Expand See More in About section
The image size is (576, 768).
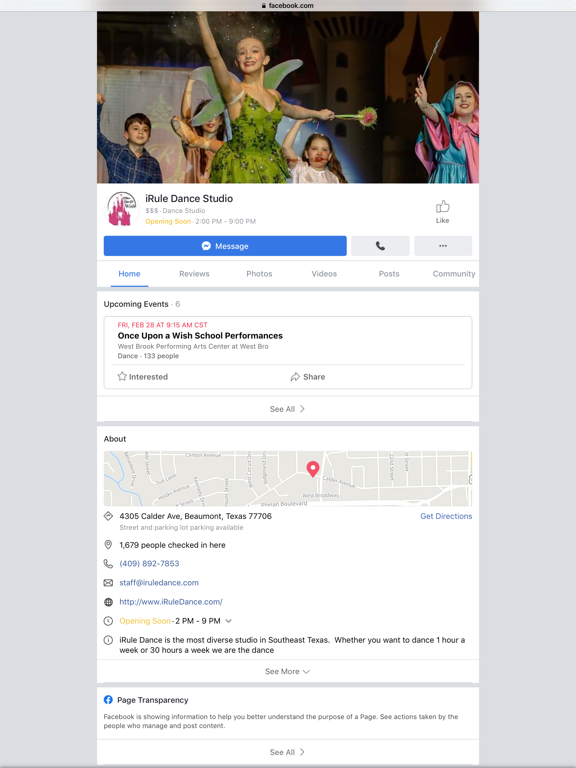(288, 672)
